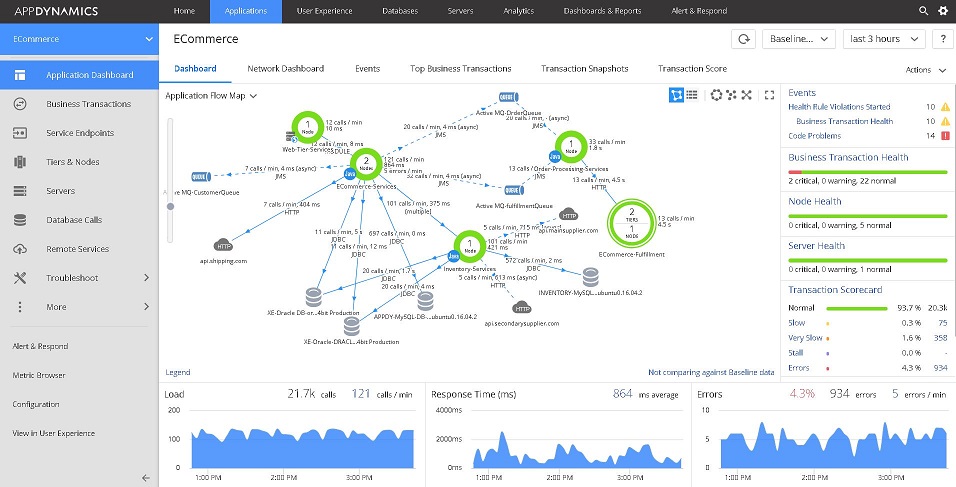This screenshot has height=487, width=956.
Task: Click the Service Endpoints sidebar icon
Action: (x=20, y=133)
